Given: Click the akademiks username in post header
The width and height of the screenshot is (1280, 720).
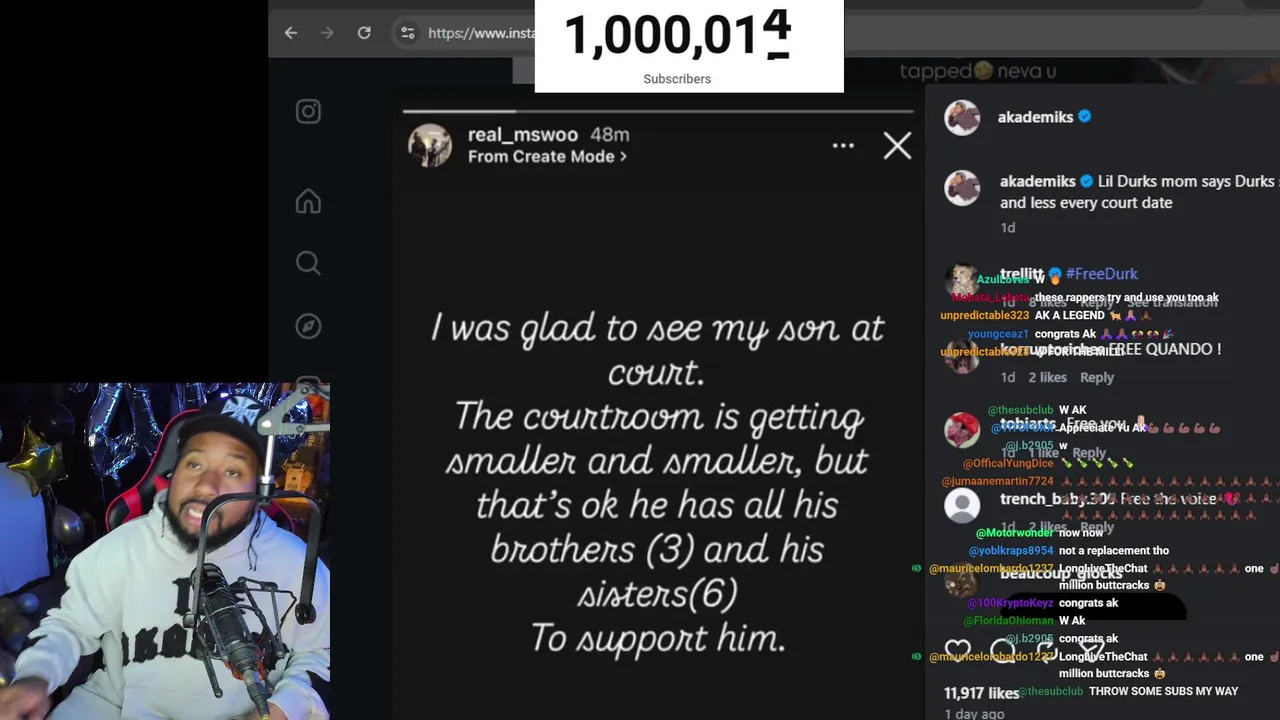Looking at the screenshot, I should click(x=1035, y=117).
